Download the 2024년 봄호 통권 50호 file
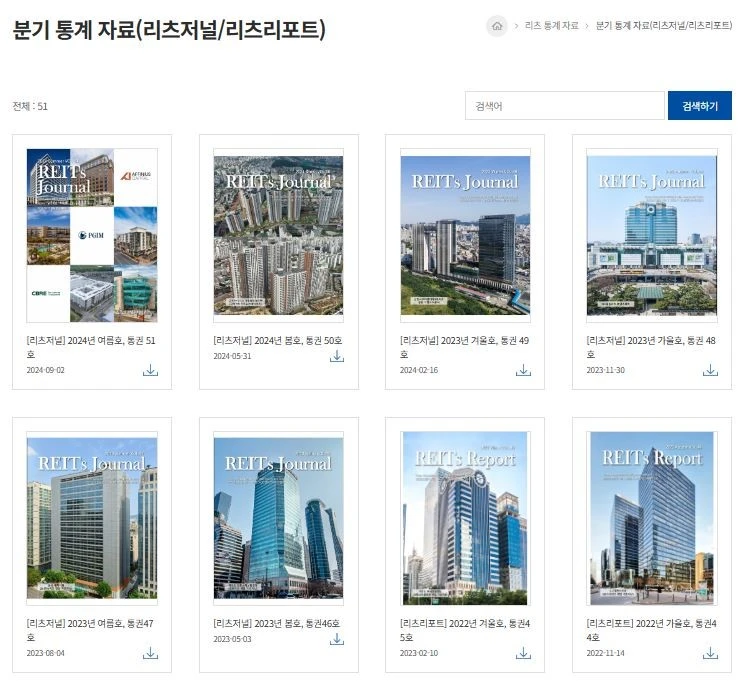The width and height of the screenshot is (743, 687). [337, 356]
